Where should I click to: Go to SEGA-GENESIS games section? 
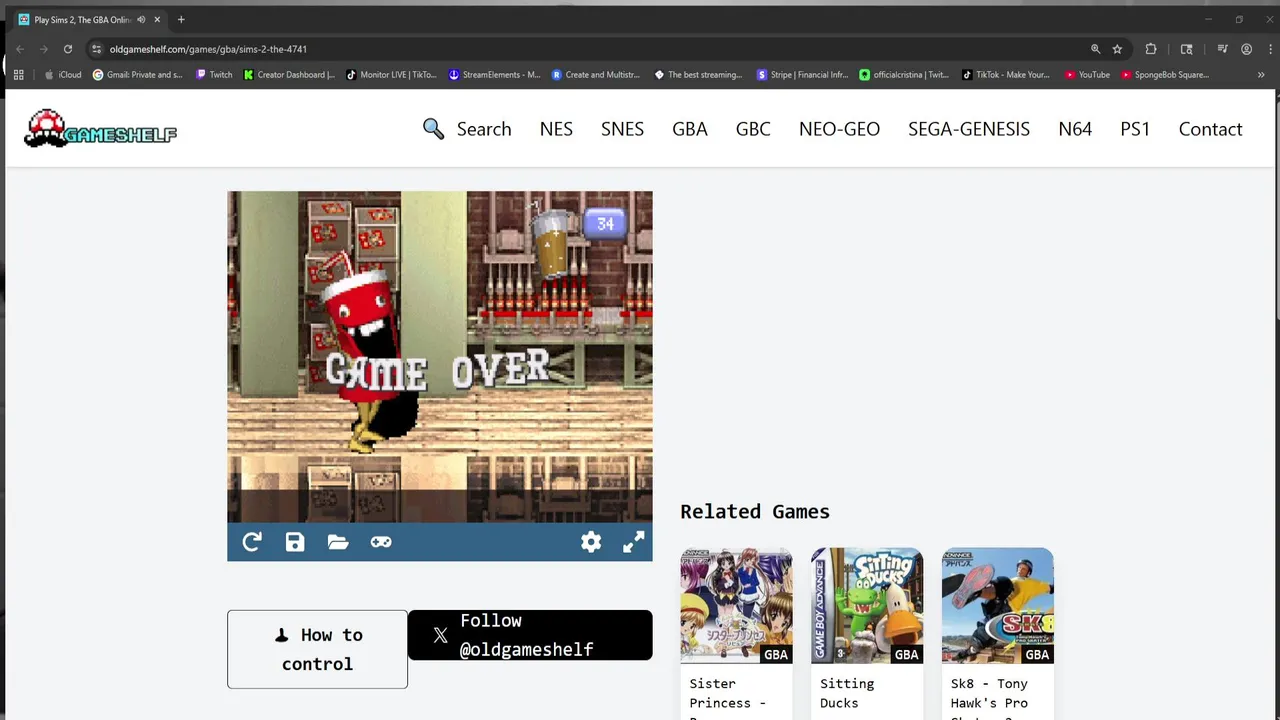[x=969, y=129]
